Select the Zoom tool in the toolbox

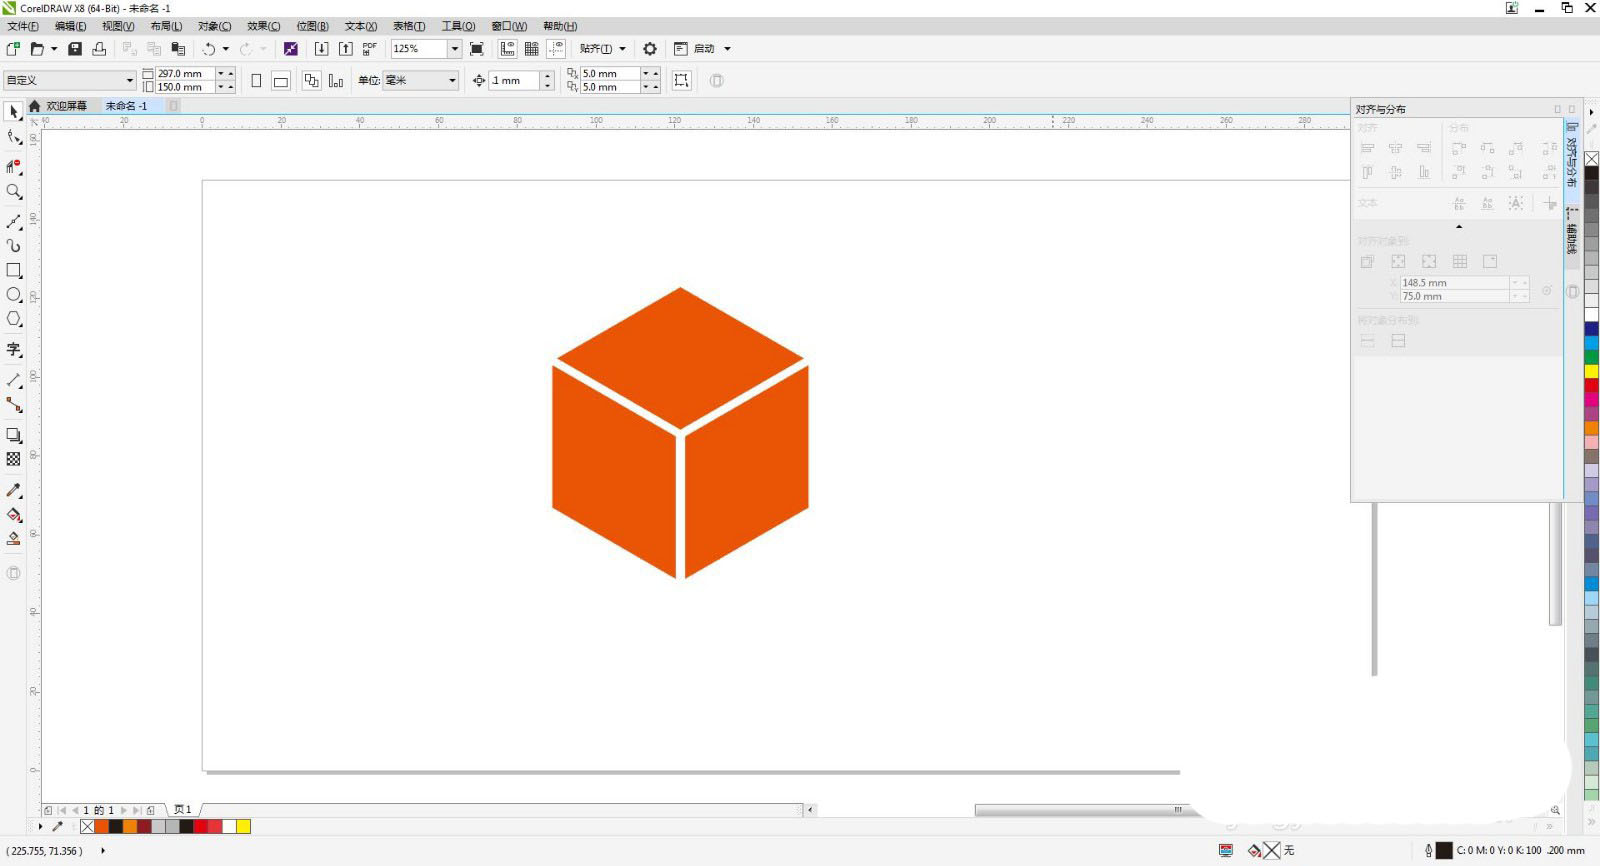[14, 191]
